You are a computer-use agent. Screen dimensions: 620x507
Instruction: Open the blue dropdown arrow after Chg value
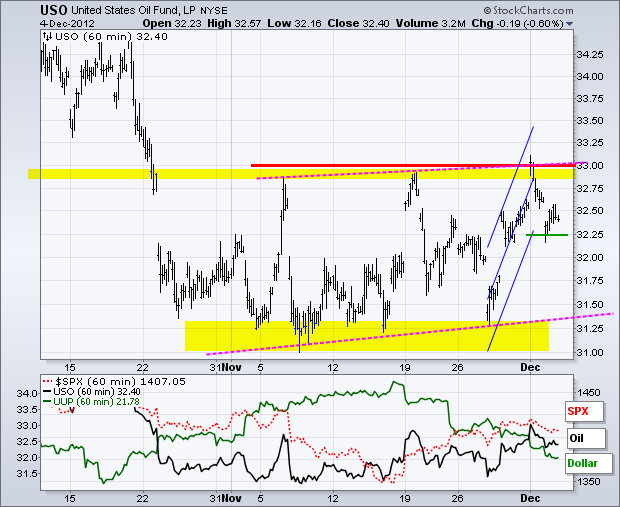click(569, 24)
